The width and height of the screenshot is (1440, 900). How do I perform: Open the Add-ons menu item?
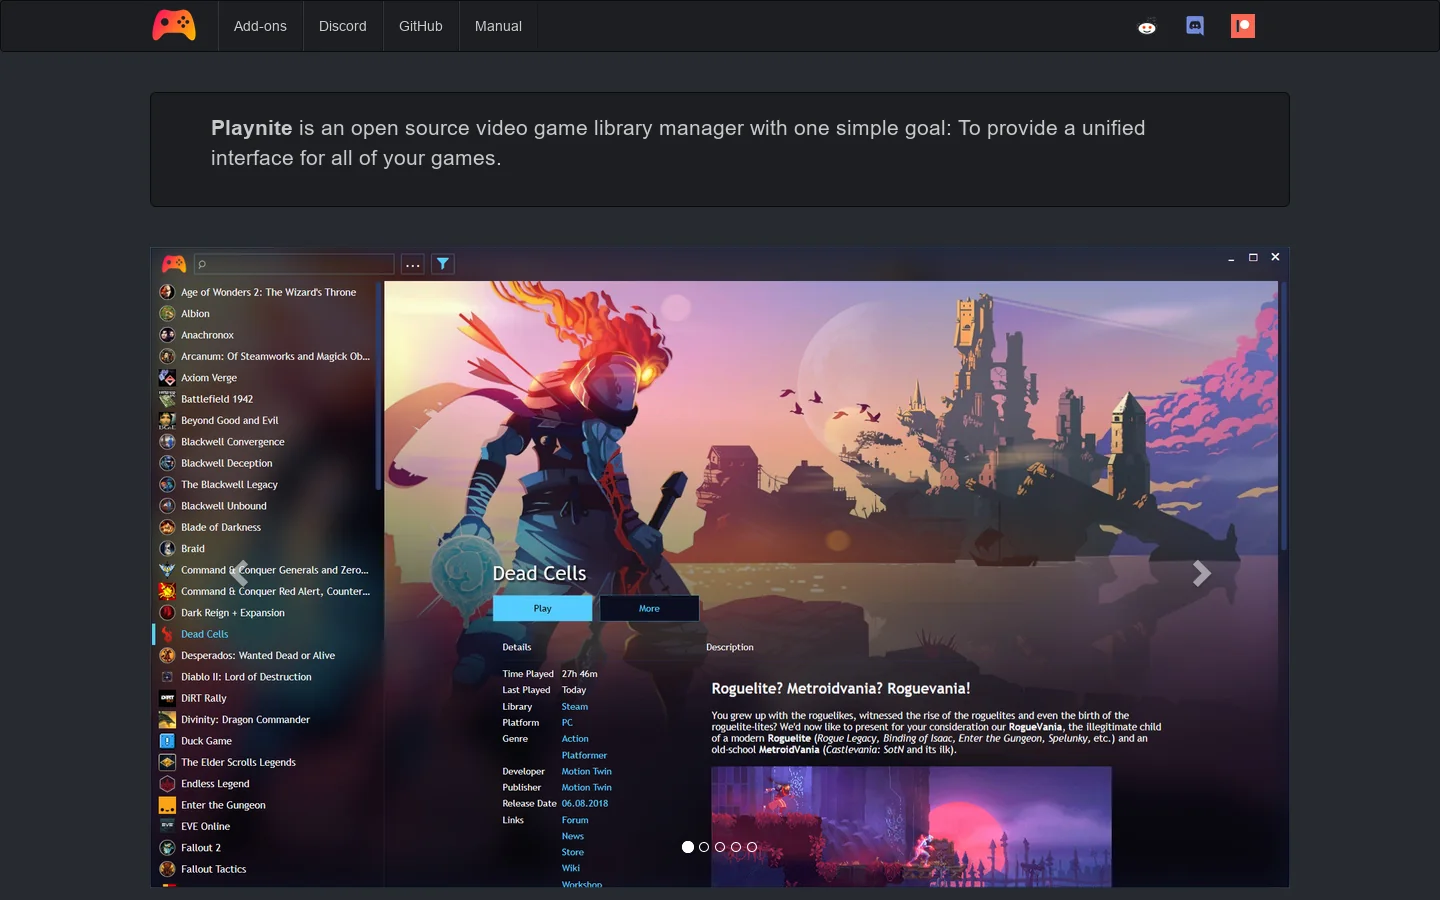[x=260, y=26]
